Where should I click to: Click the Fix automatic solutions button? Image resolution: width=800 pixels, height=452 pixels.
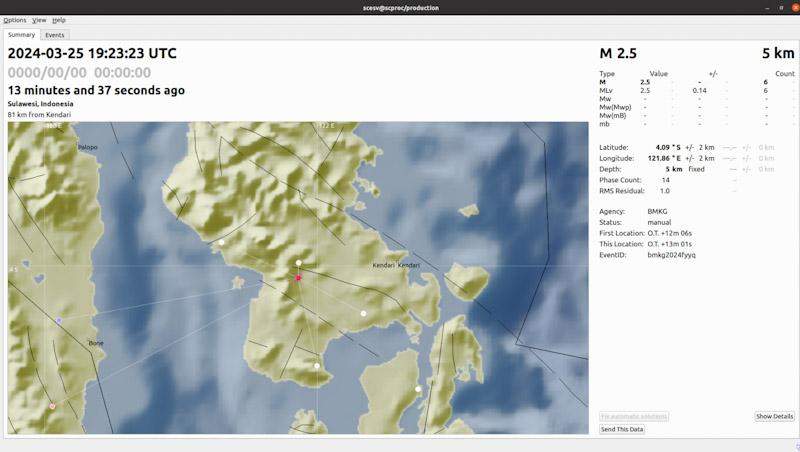coord(634,416)
